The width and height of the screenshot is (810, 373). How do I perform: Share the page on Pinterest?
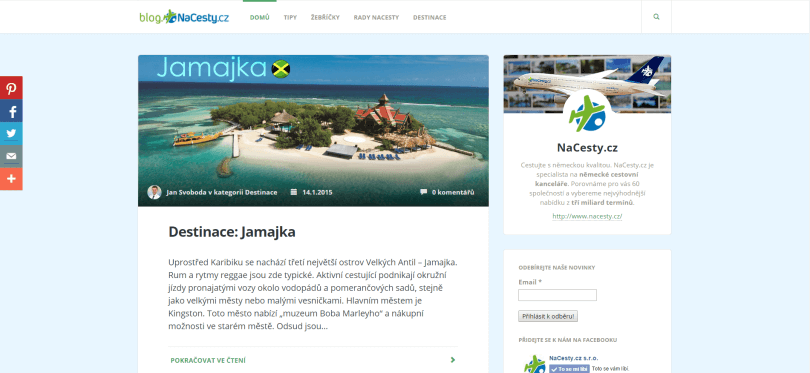11,88
